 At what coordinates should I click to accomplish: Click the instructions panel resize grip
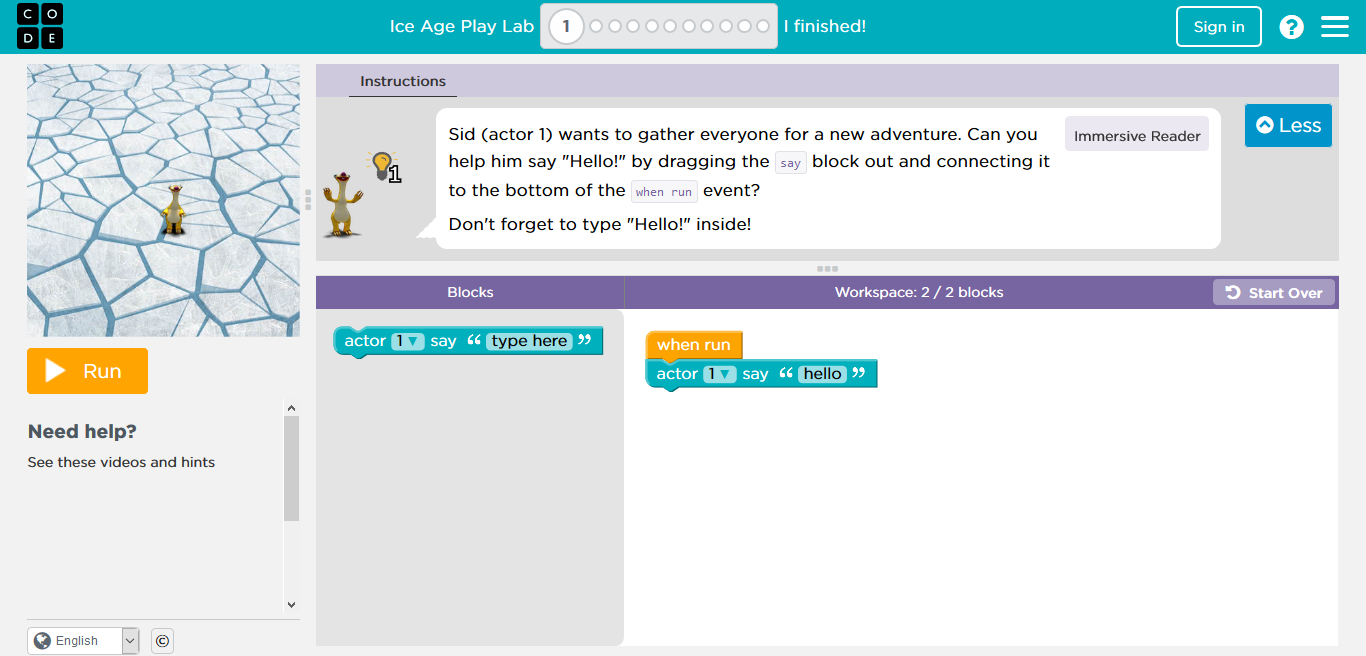pyautogui.click(x=308, y=200)
